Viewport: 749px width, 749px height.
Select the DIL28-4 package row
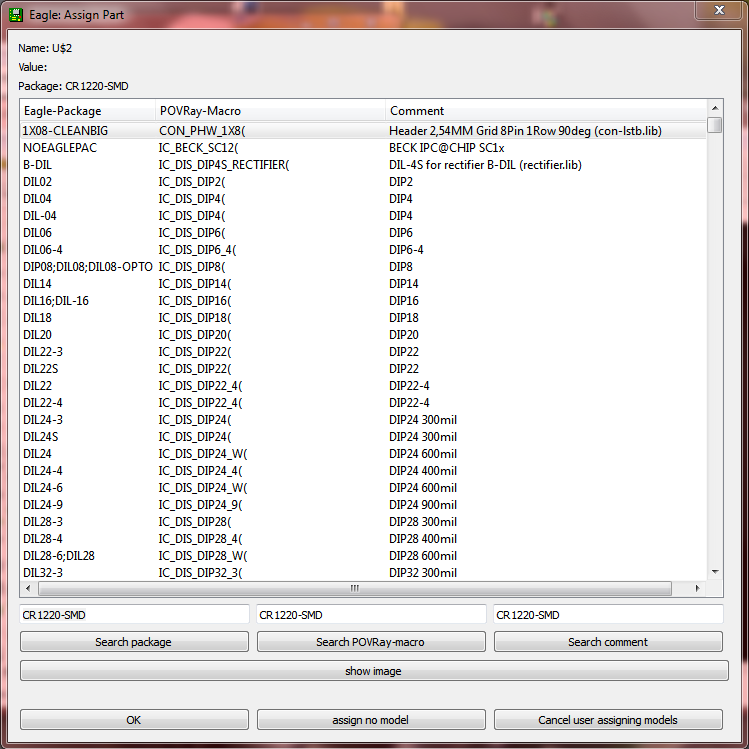point(363,539)
